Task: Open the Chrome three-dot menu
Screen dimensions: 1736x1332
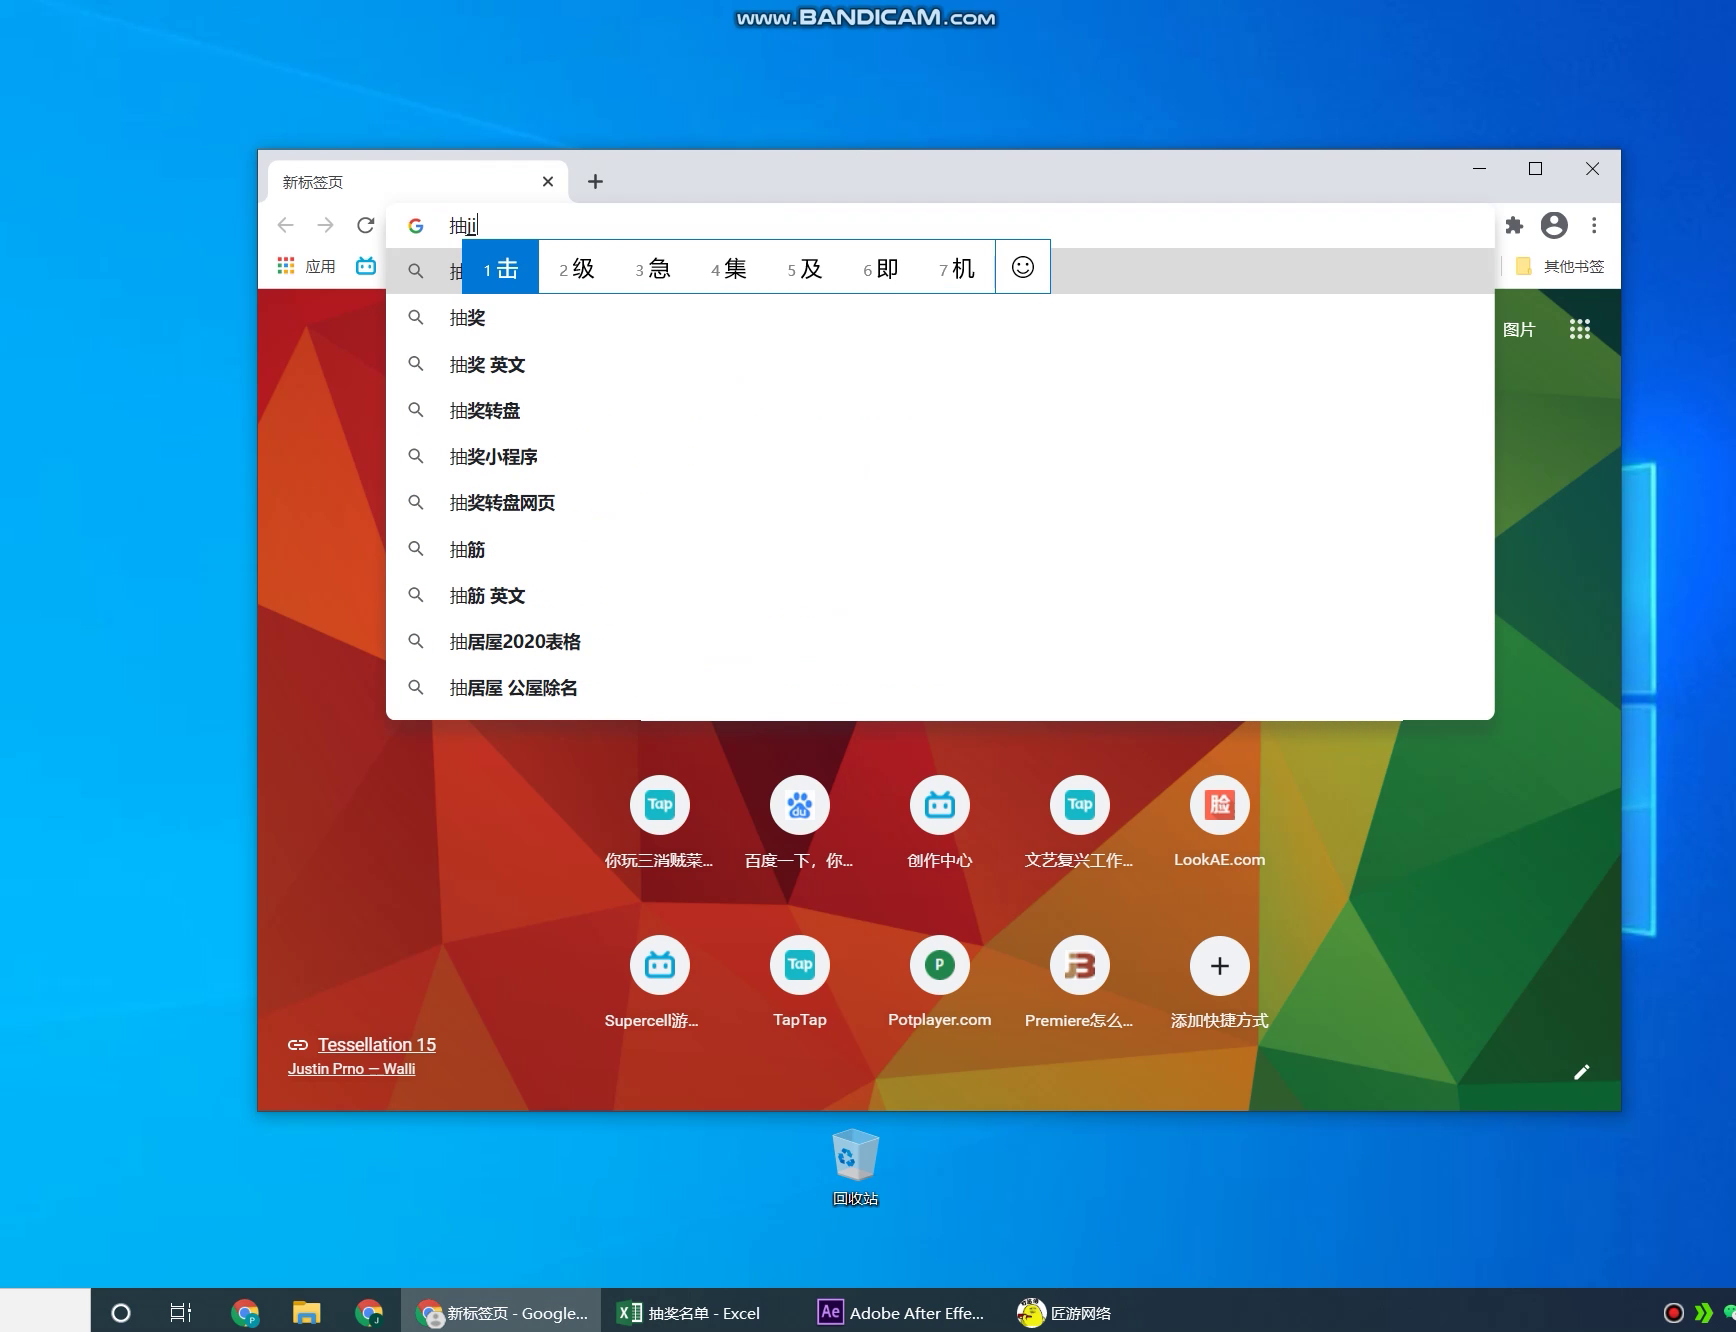Action: [x=1594, y=225]
